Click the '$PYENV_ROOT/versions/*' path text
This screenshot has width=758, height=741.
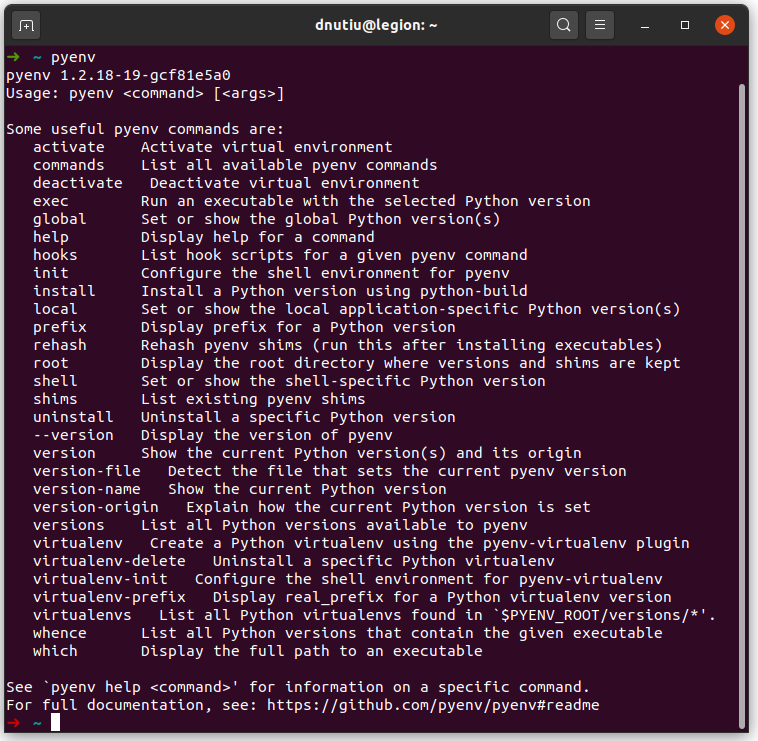point(600,615)
